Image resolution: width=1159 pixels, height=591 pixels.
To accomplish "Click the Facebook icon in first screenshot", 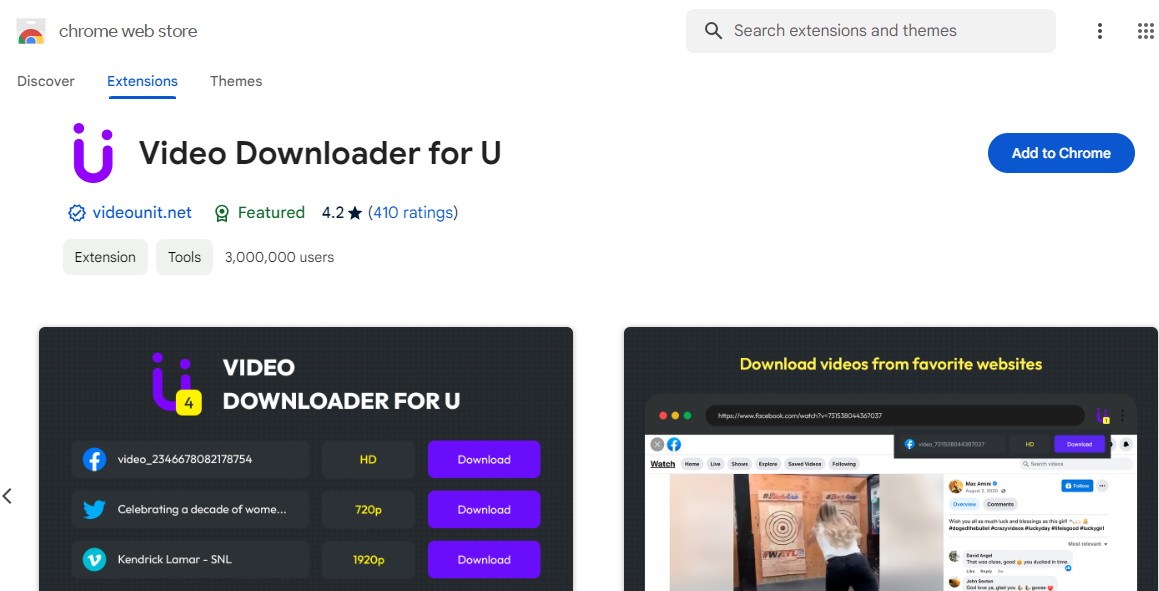I will click(95, 460).
